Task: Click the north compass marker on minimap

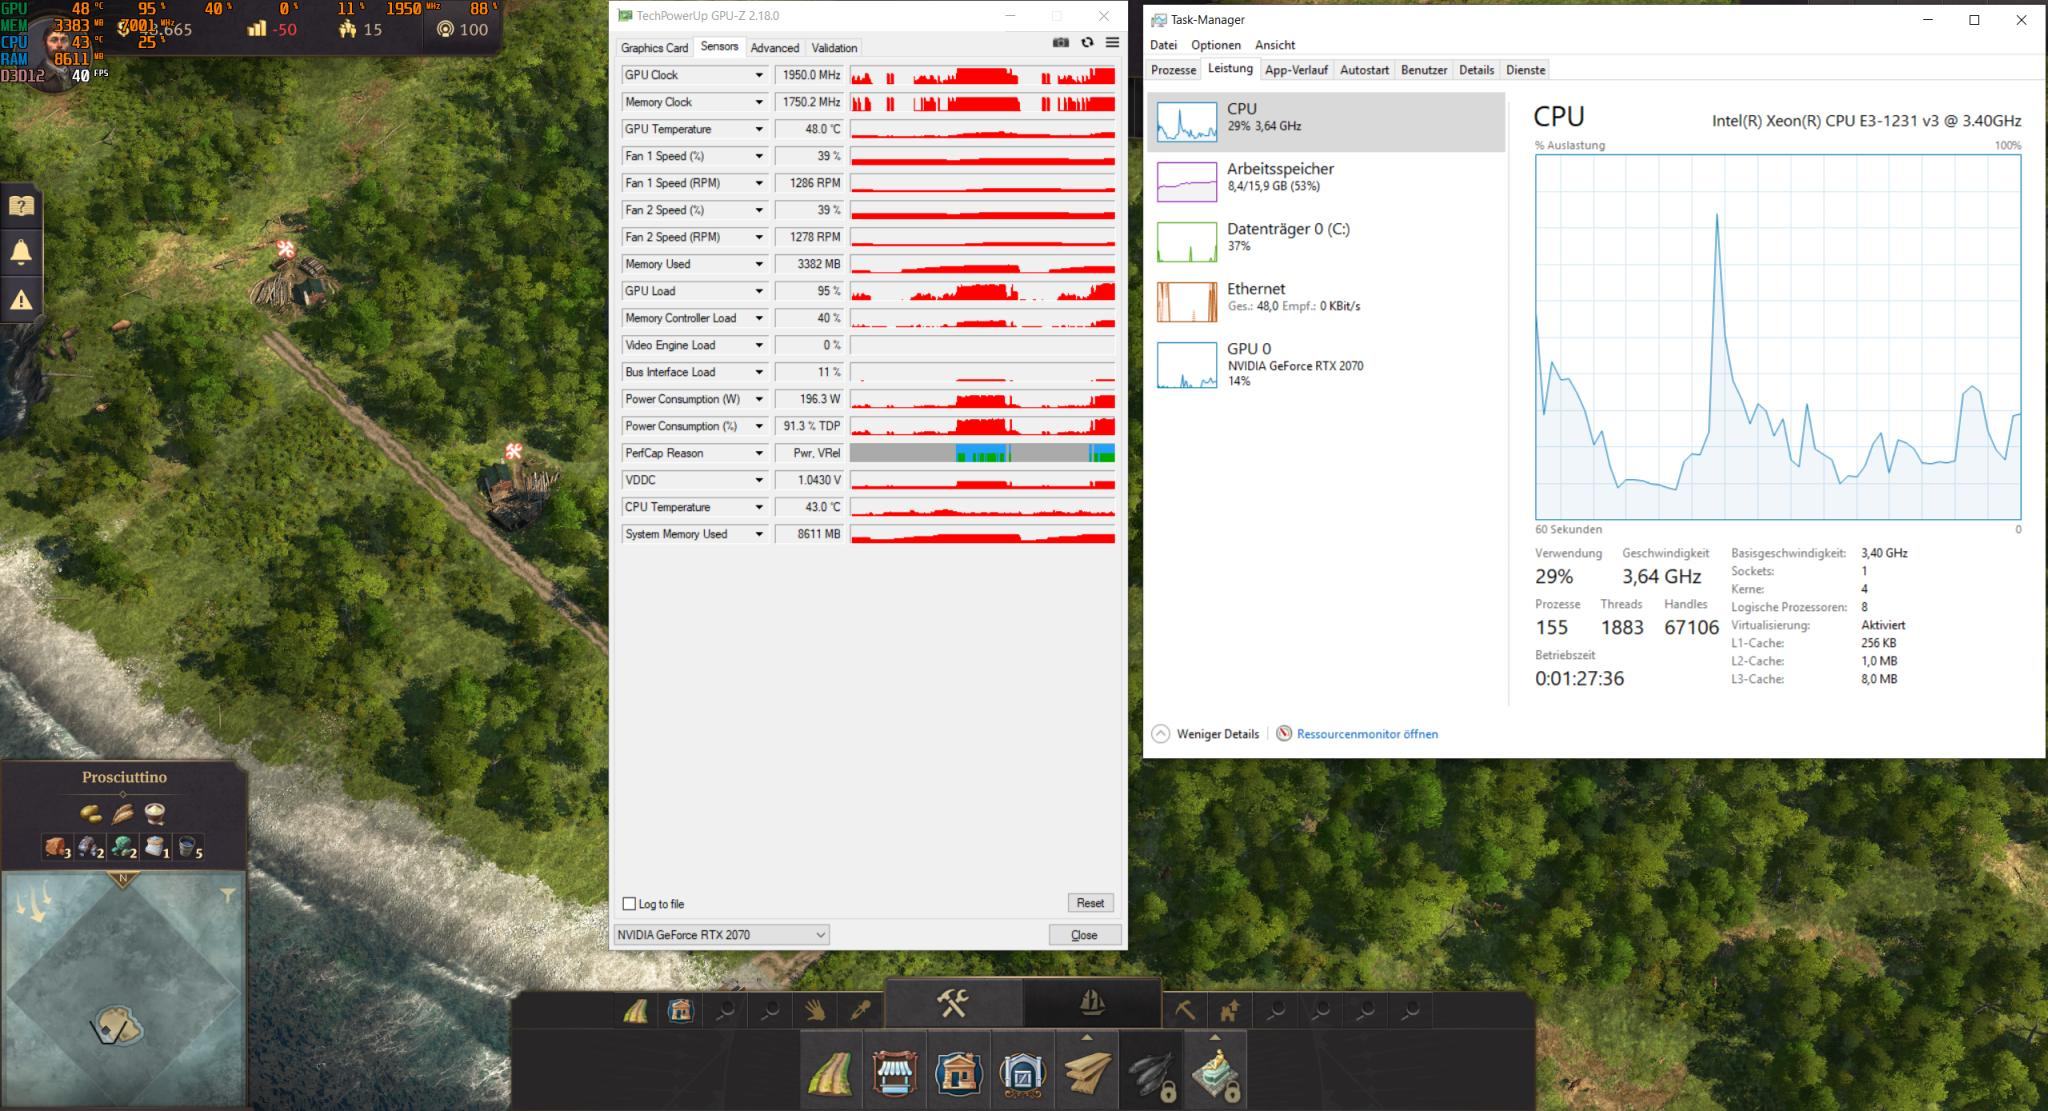Action: click(x=123, y=880)
